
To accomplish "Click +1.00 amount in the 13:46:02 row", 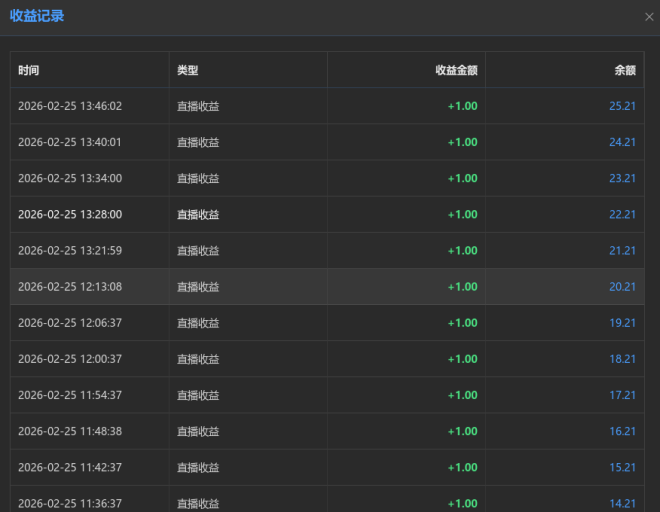I will tap(462, 106).
